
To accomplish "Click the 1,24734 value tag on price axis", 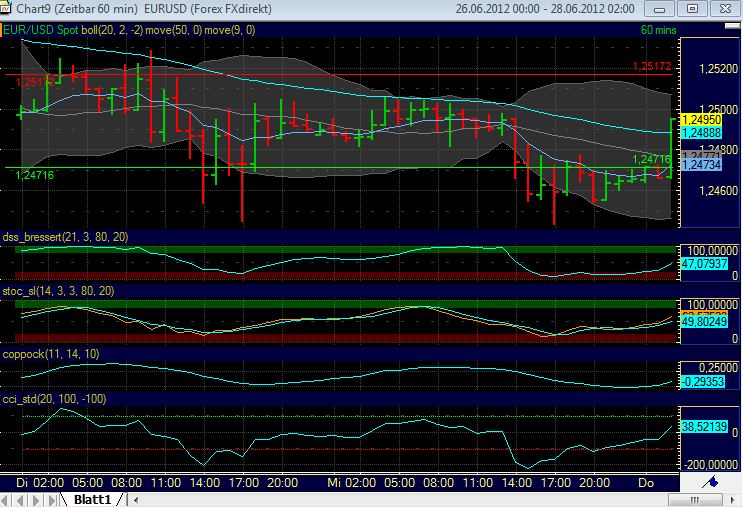I will pos(702,165).
